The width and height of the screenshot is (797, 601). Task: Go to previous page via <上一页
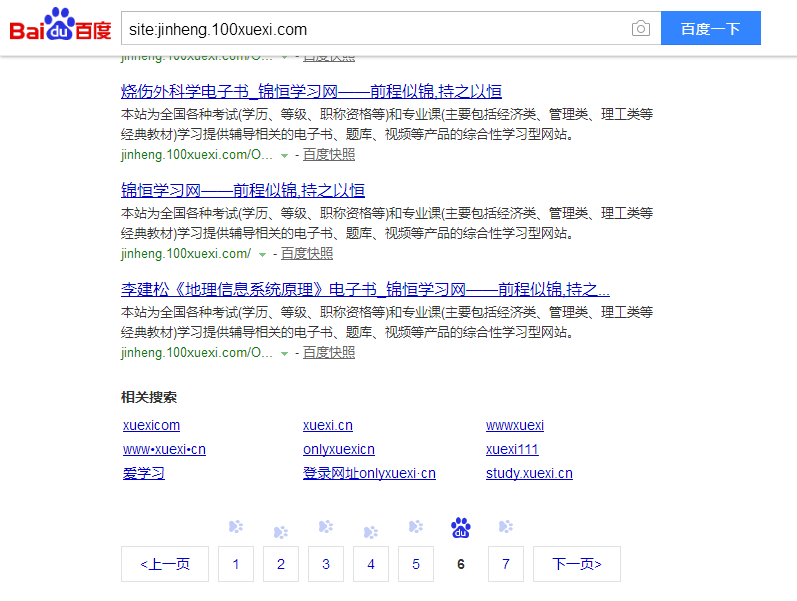[165, 564]
